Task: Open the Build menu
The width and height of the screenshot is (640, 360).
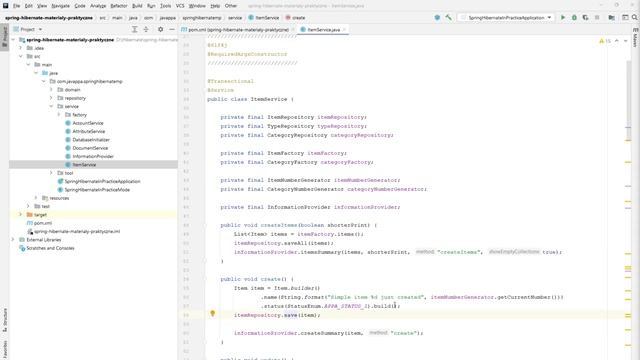Action: [137, 6]
